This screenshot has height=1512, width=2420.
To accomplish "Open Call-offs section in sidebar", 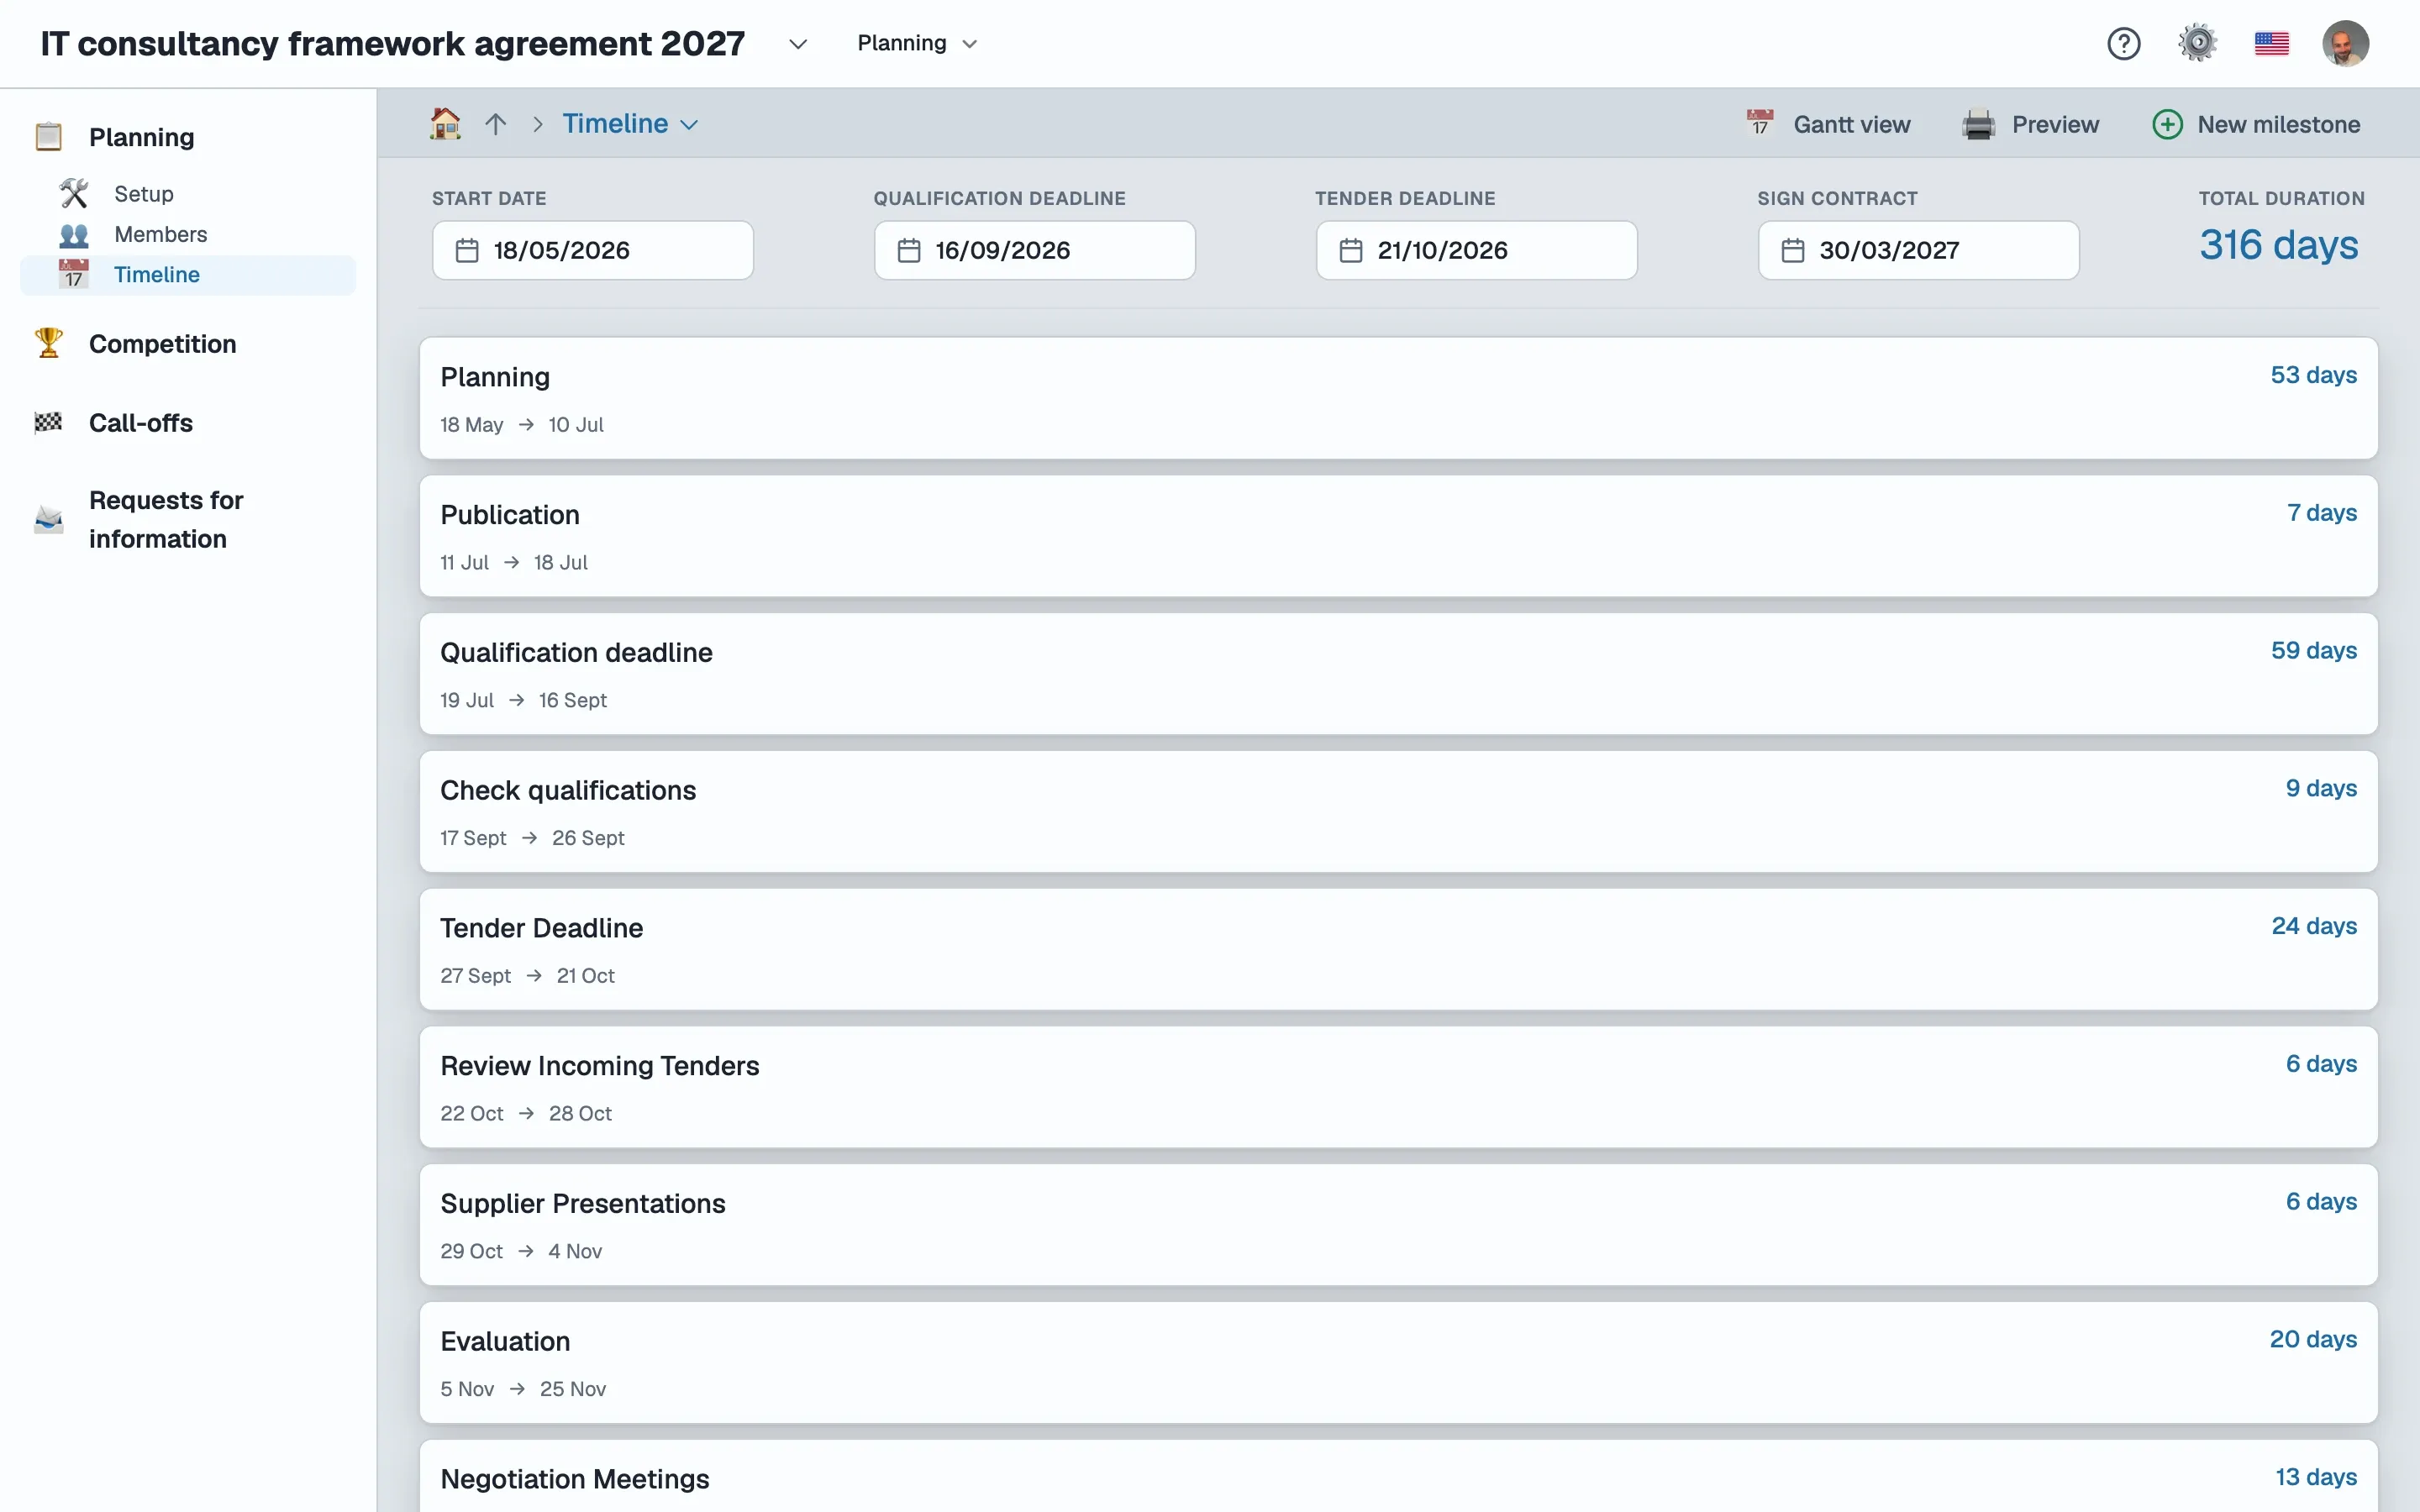I will 141,423.
